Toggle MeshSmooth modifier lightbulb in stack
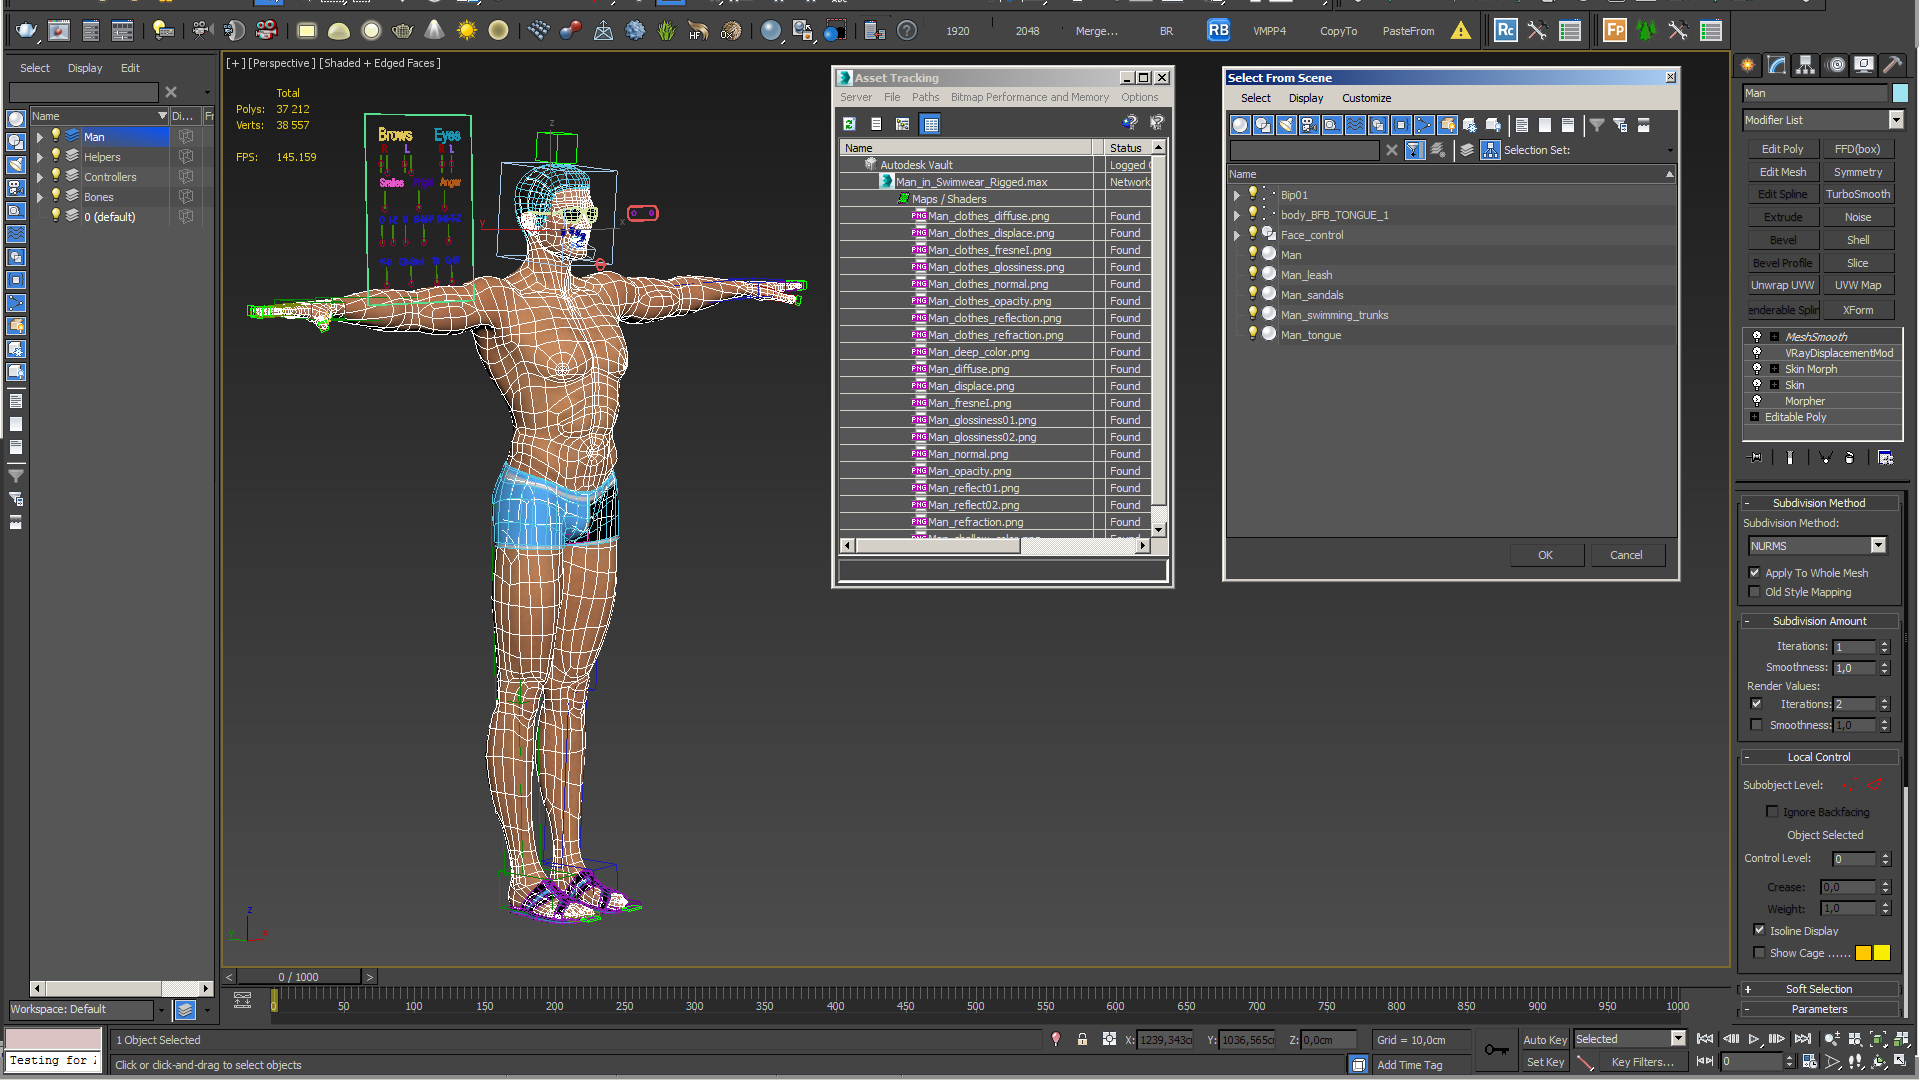The image size is (1920, 1080). tap(1757, 337)
